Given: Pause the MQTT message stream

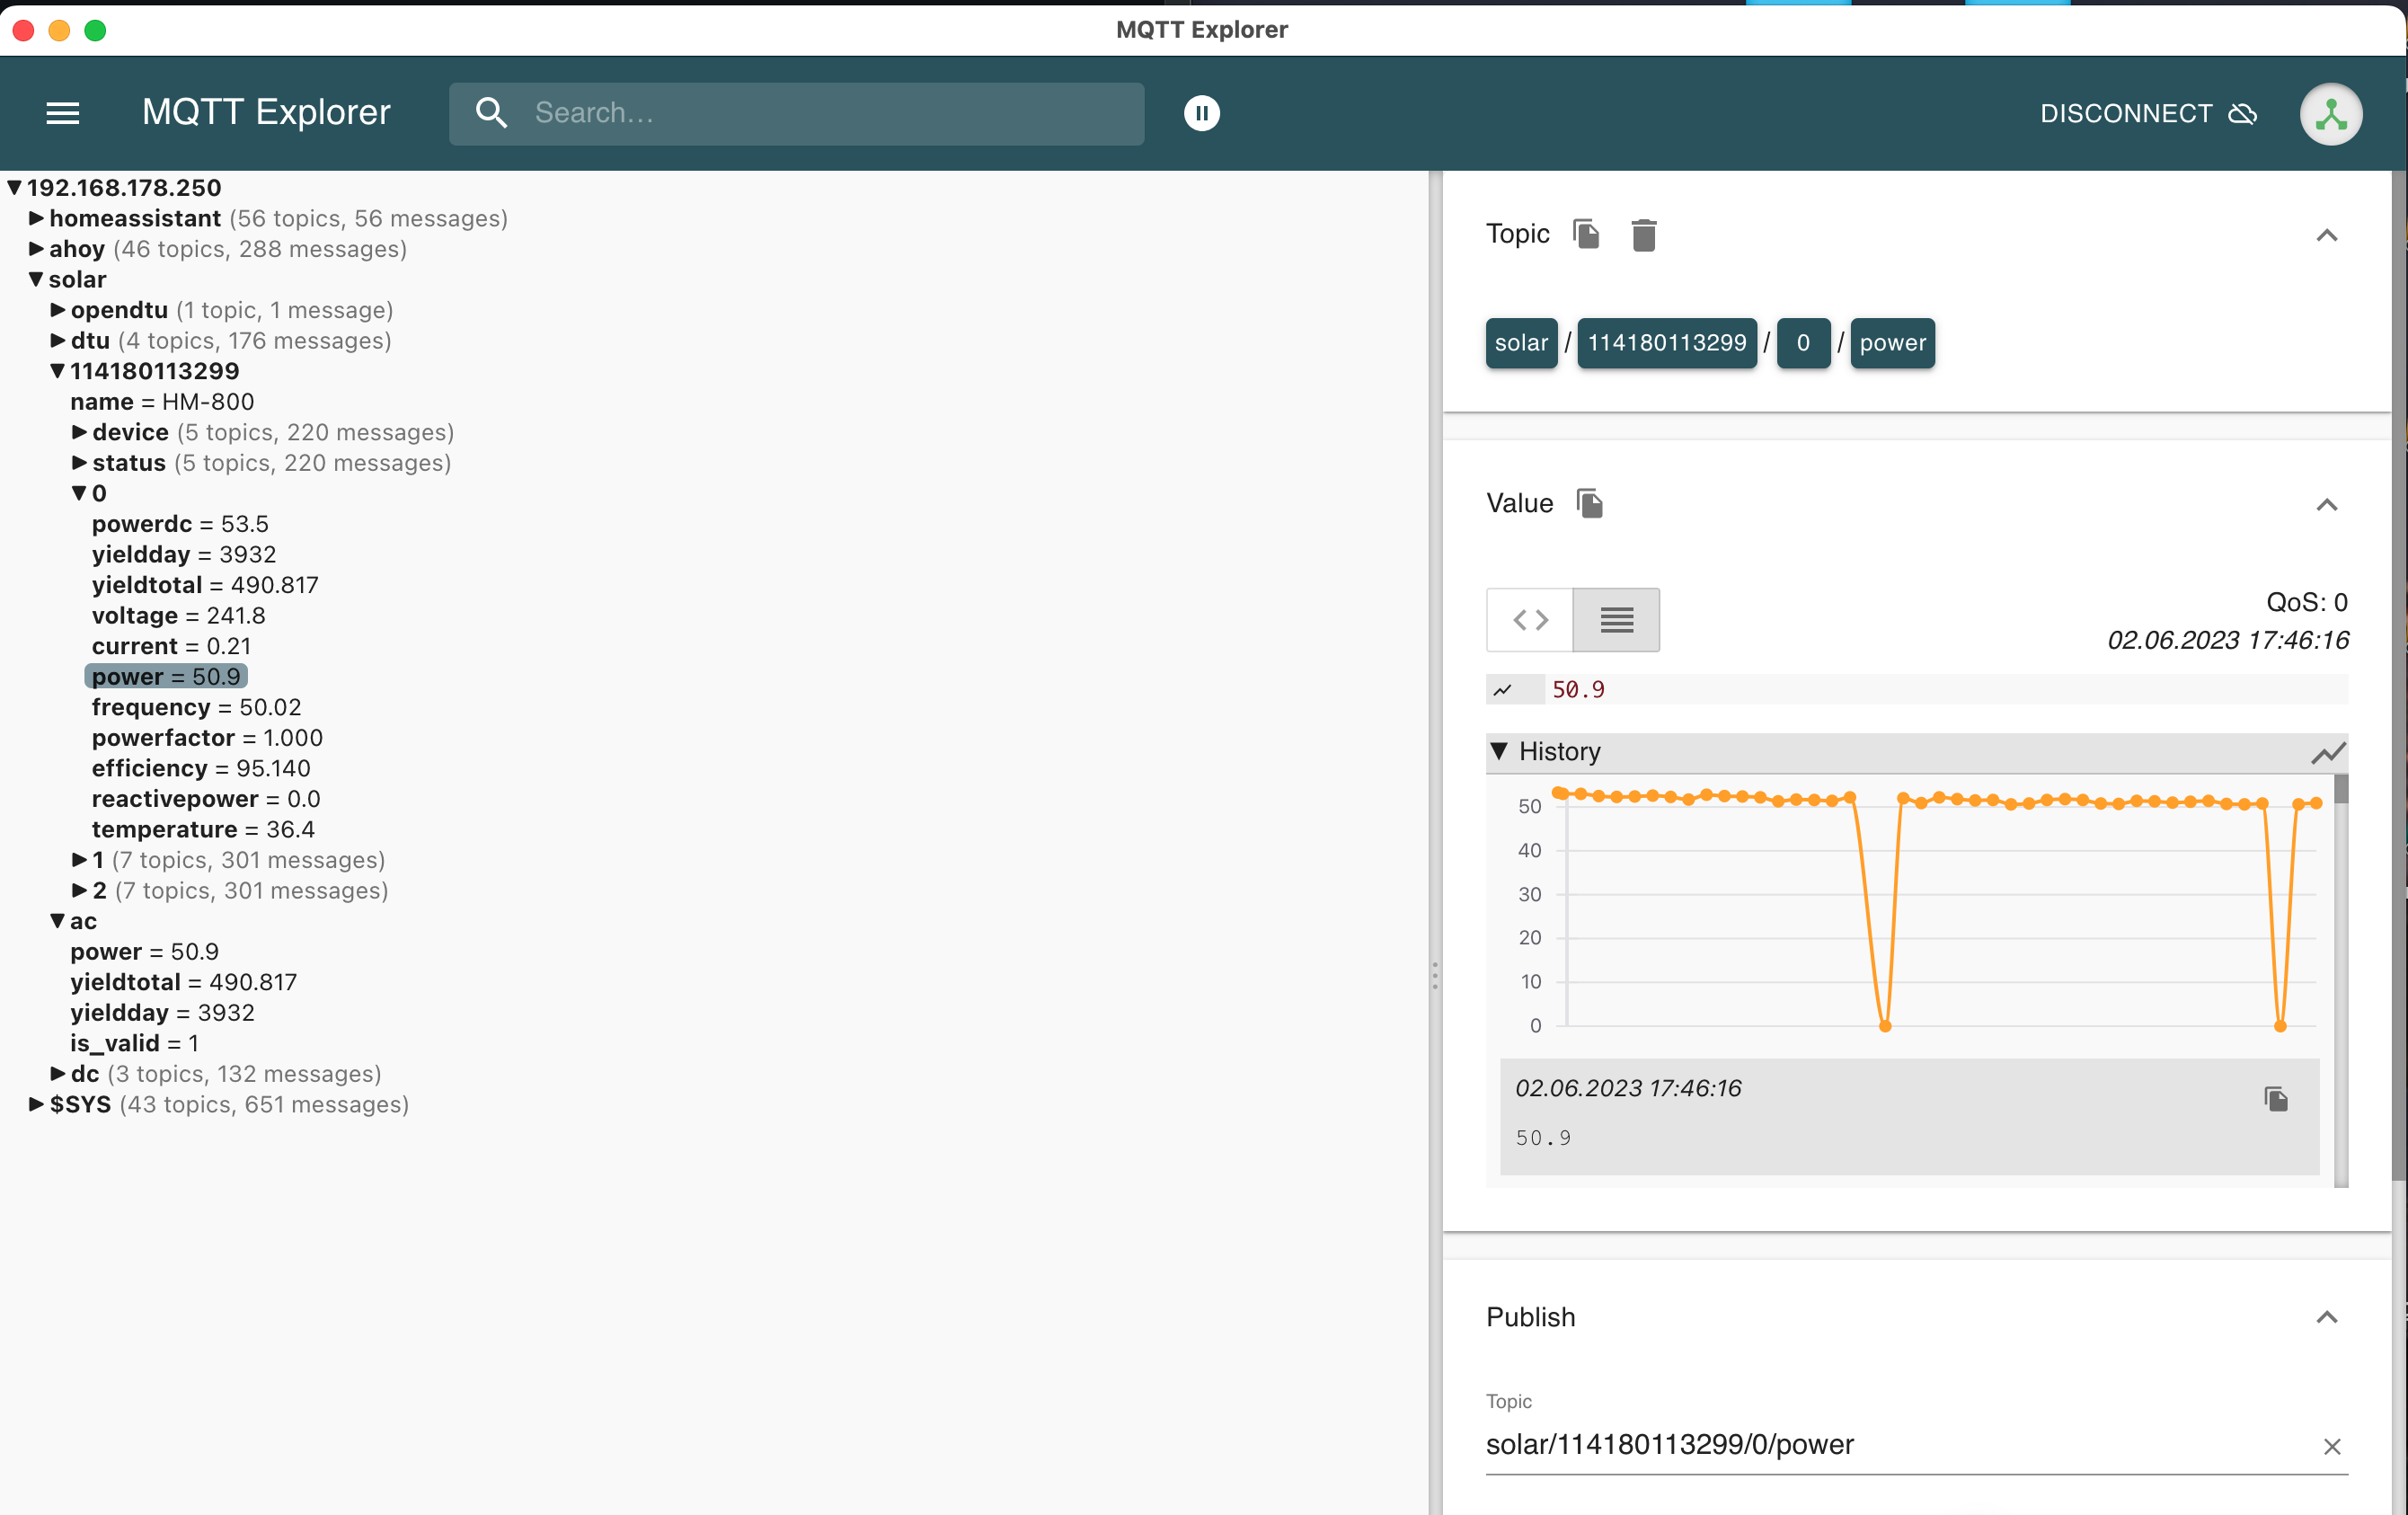Looking at the screenshot, I should 1202,113.
